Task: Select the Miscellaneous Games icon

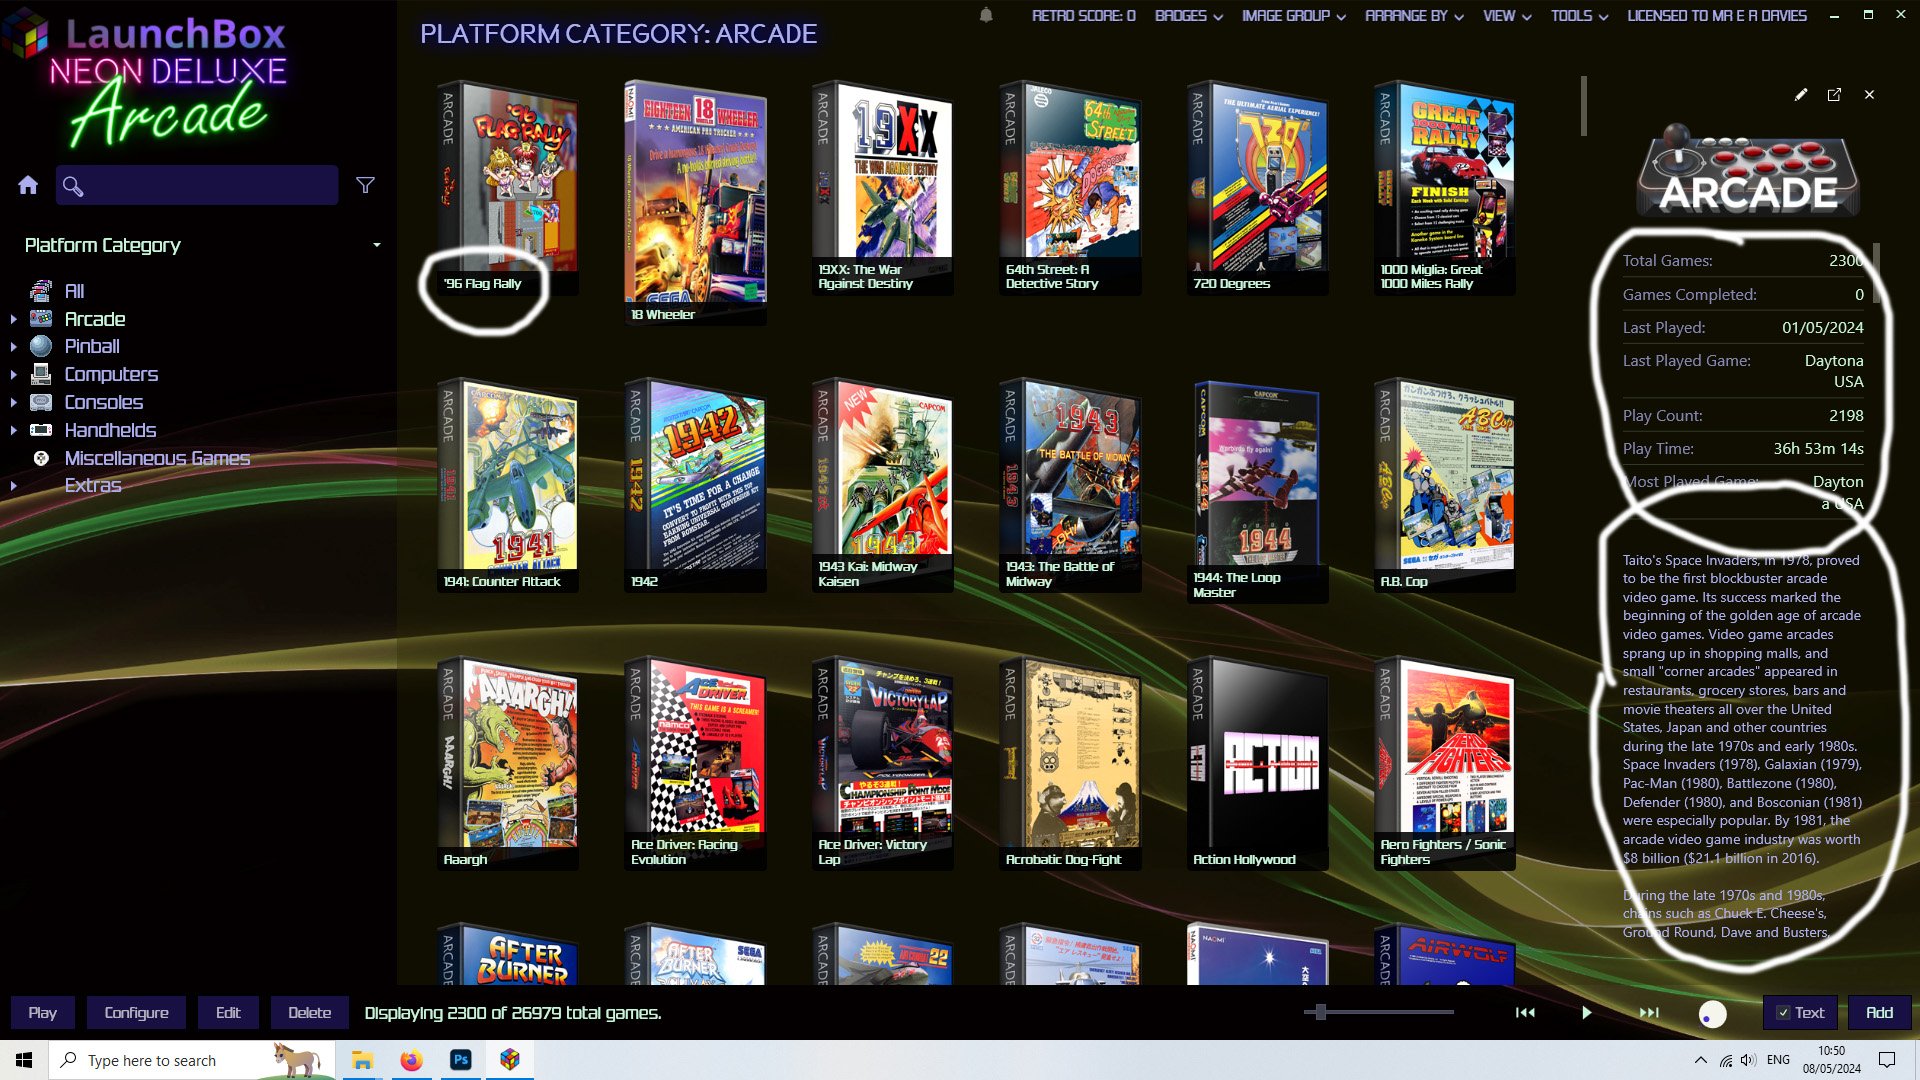Action: 41,458
